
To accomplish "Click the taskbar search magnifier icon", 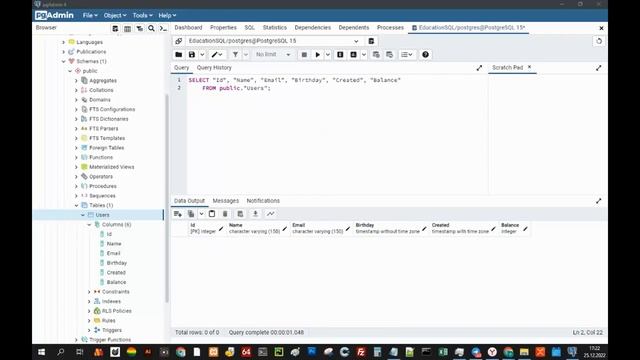I will click(x=61, y=352).
